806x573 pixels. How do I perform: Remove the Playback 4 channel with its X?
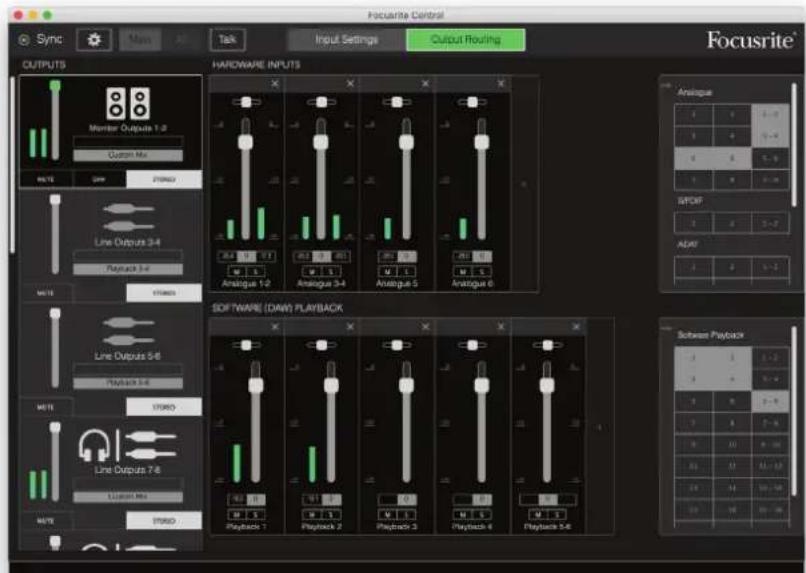pos(501,326)
